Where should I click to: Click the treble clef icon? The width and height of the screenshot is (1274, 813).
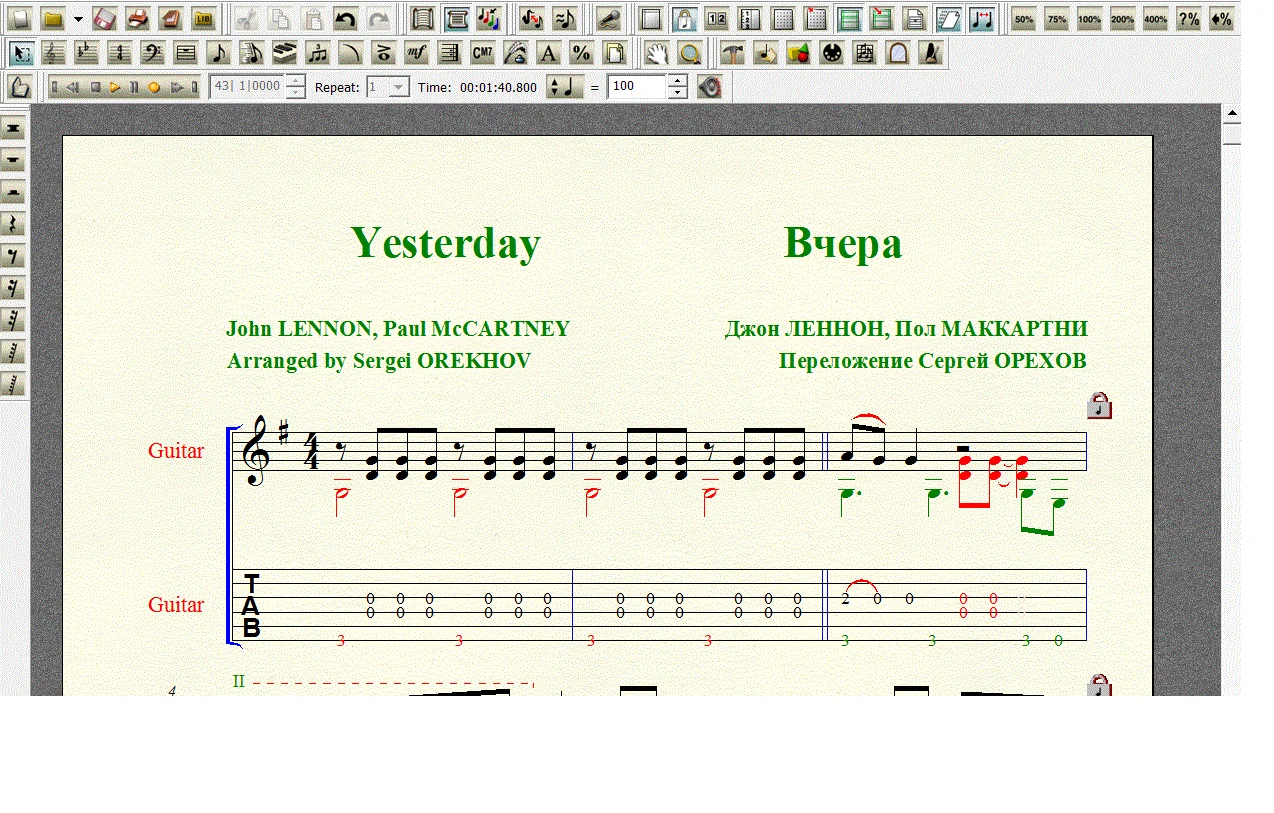point(54,53)
